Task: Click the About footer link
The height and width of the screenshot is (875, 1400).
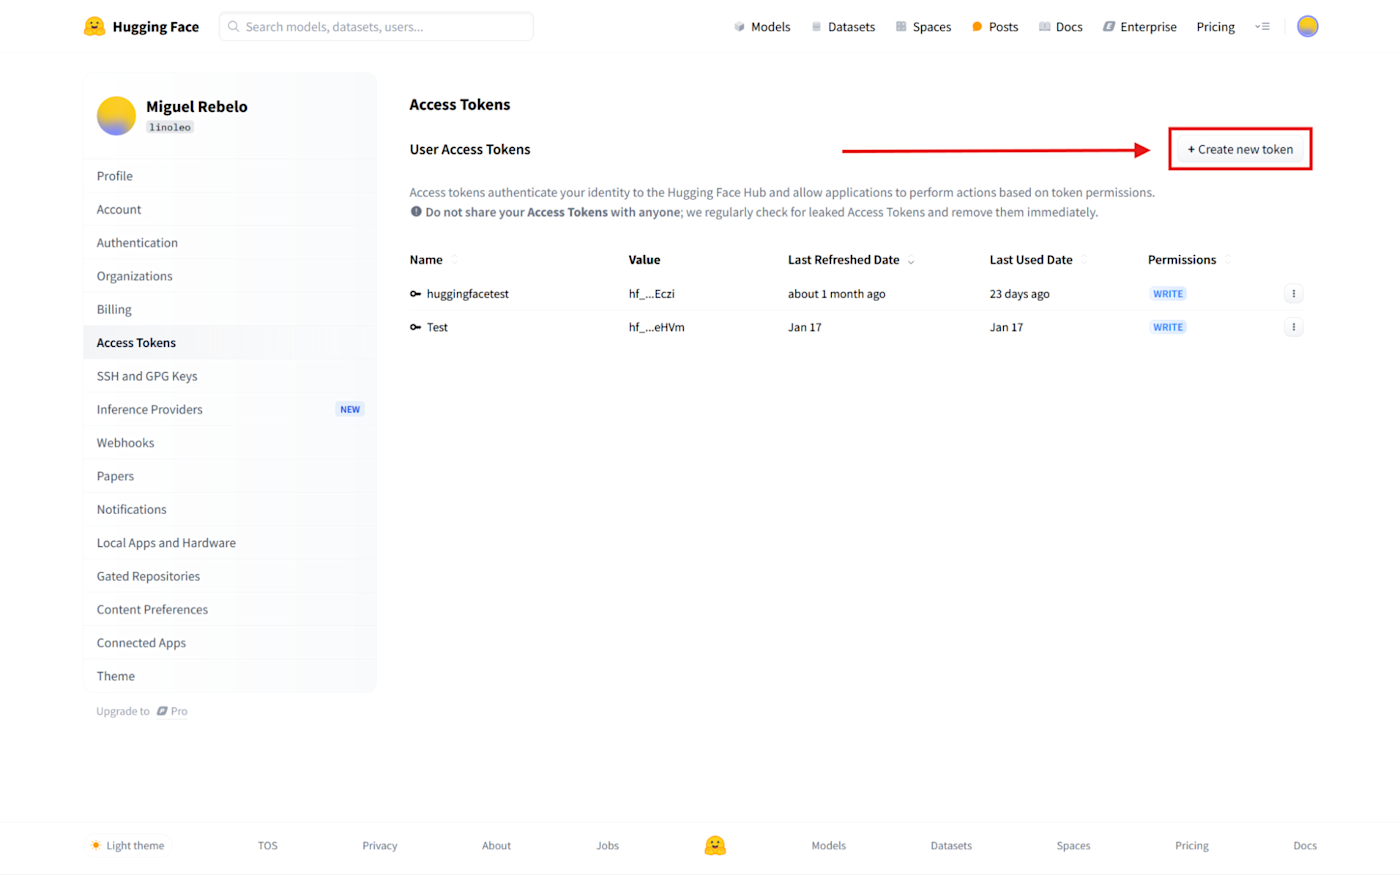Action: [x=496, y=846]
